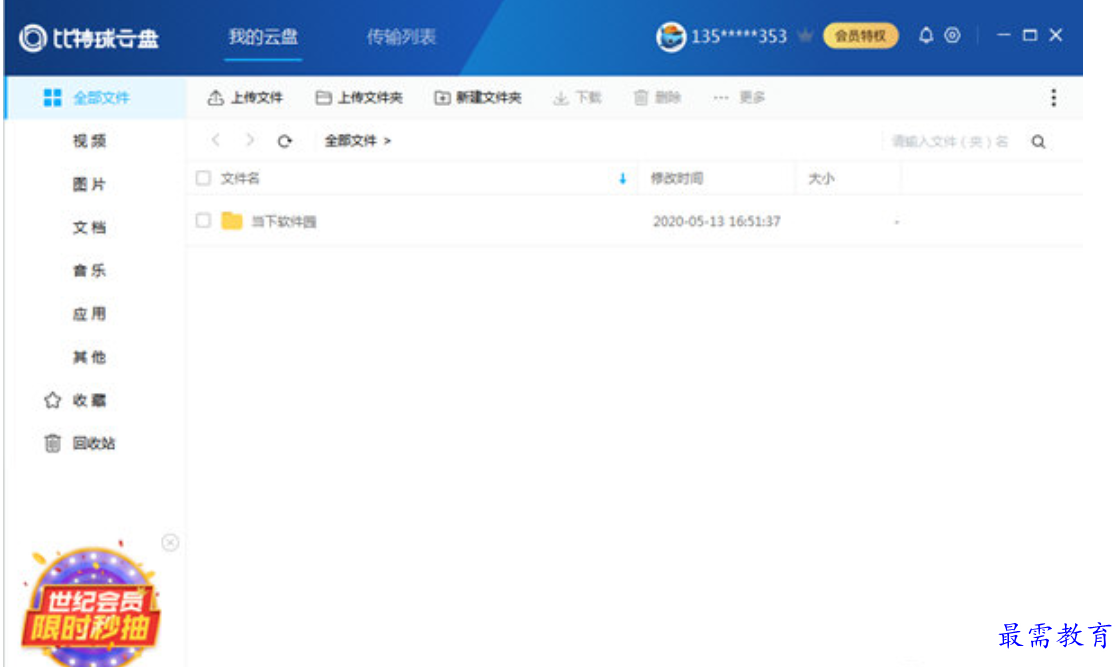Click the 上传文件夹 button
Viewport: 1120px width, 667px height.
coord(359,98)
